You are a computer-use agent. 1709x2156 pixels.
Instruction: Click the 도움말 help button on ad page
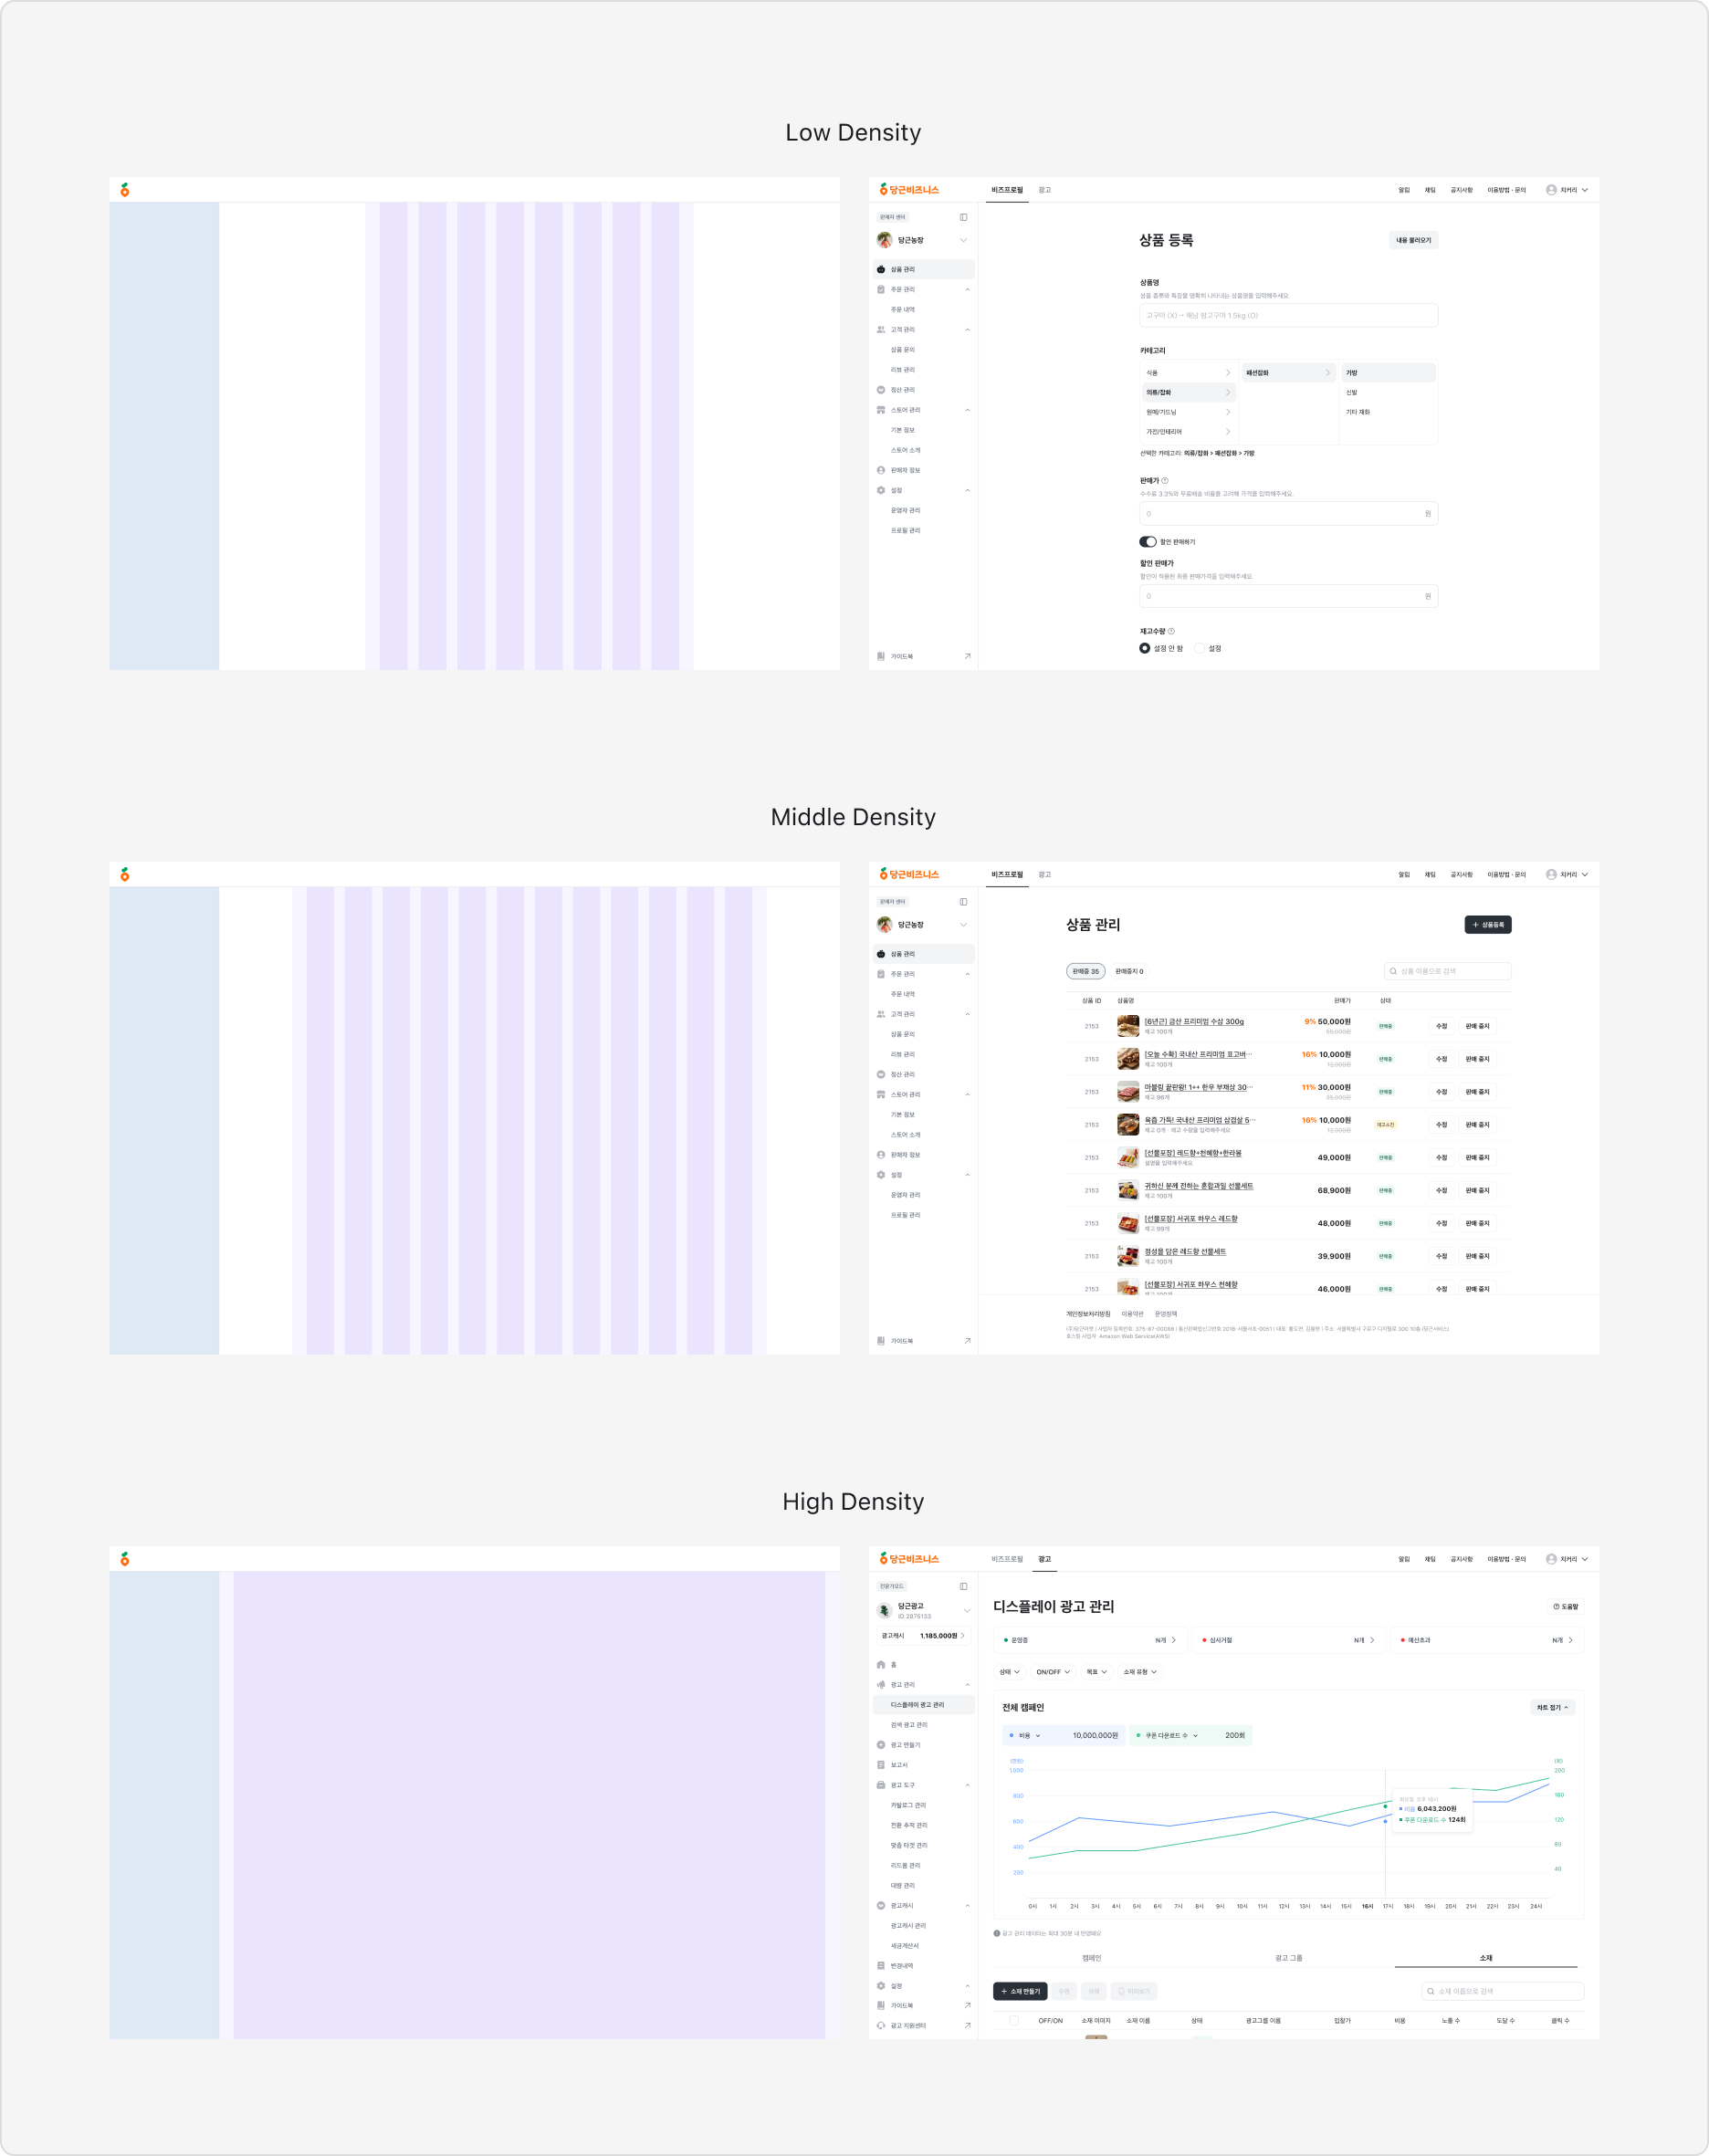(x=1566, y=1607)
